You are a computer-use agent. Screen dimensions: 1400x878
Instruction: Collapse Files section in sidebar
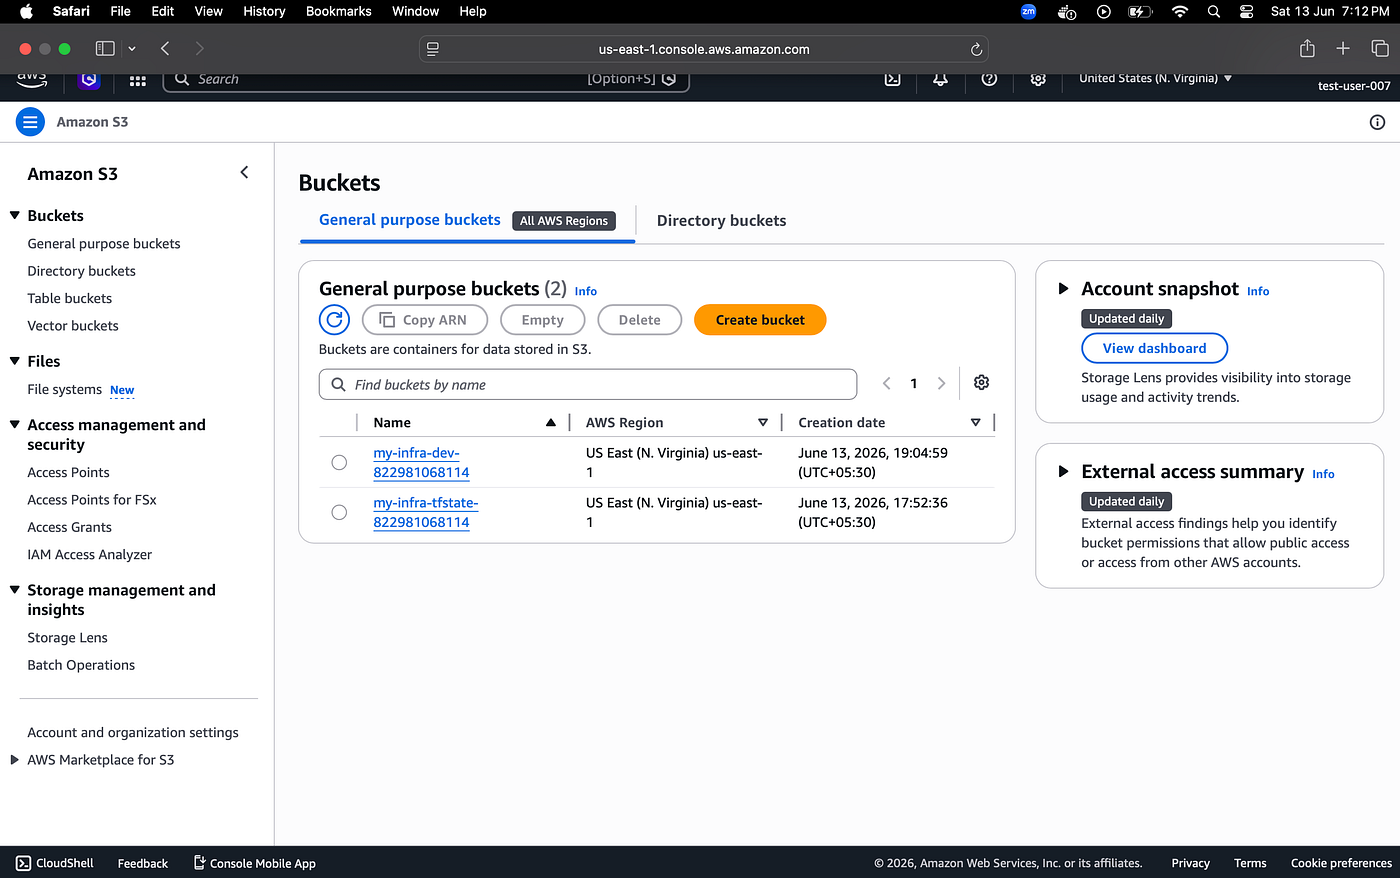click(15, 361)
